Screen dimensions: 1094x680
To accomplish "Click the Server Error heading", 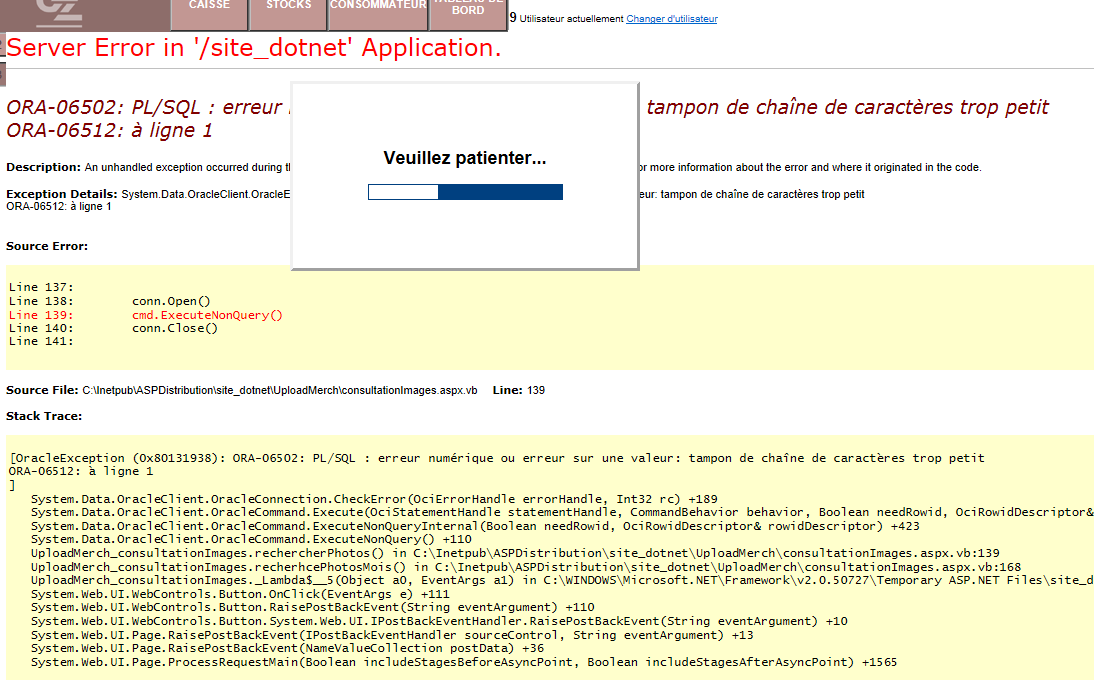I will (x=254, y=48).
